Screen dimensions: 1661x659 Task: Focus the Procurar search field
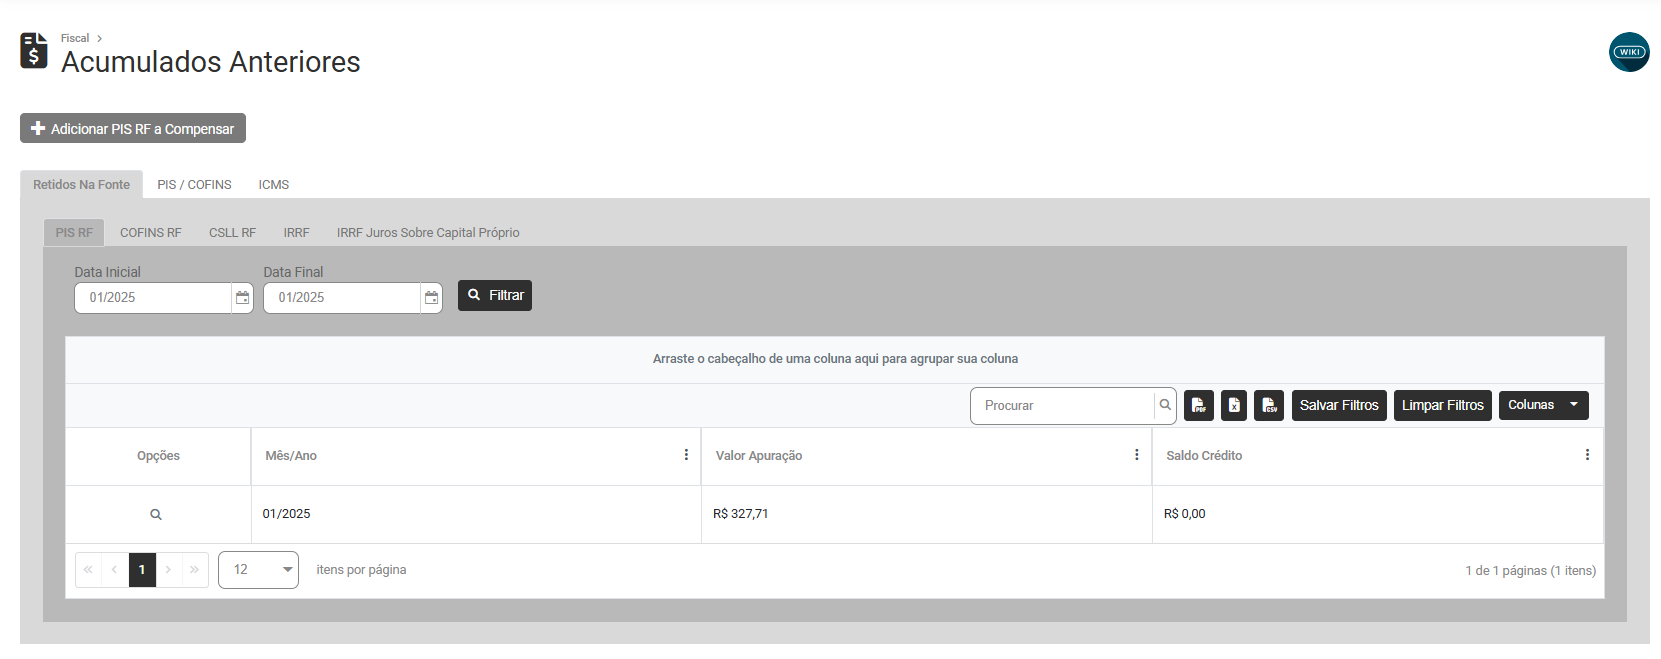pos(1062,405)
